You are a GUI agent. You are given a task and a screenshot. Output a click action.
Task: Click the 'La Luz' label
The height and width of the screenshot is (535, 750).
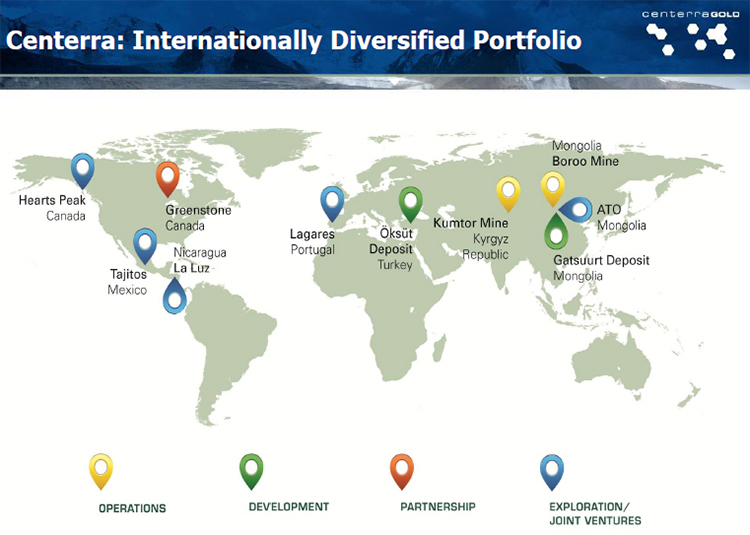pos(191,268)
